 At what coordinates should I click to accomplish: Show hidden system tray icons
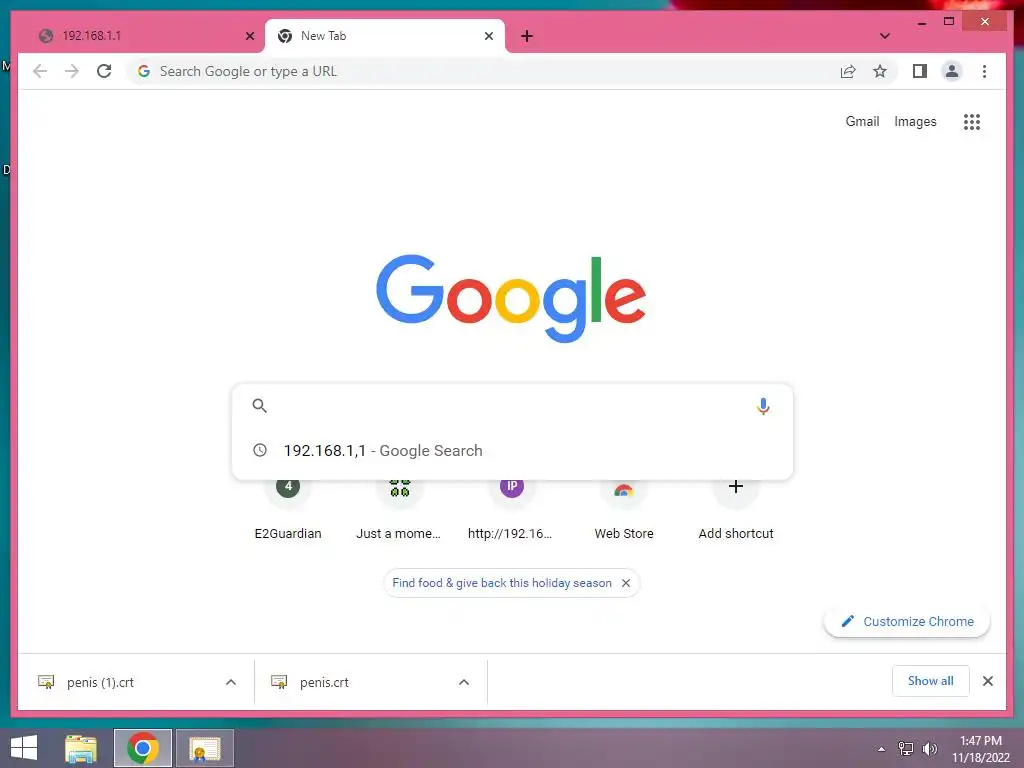[882, 749]
